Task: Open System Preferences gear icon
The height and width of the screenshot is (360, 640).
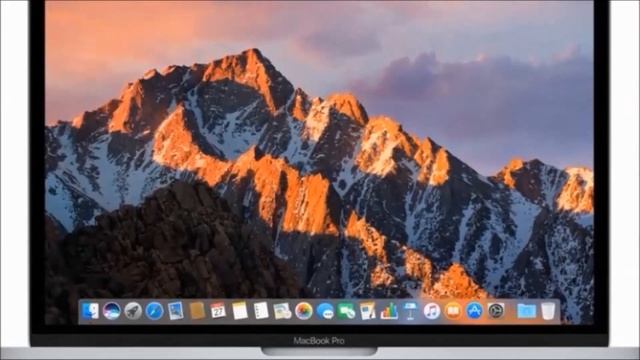Action: click(x=496, y=311)
